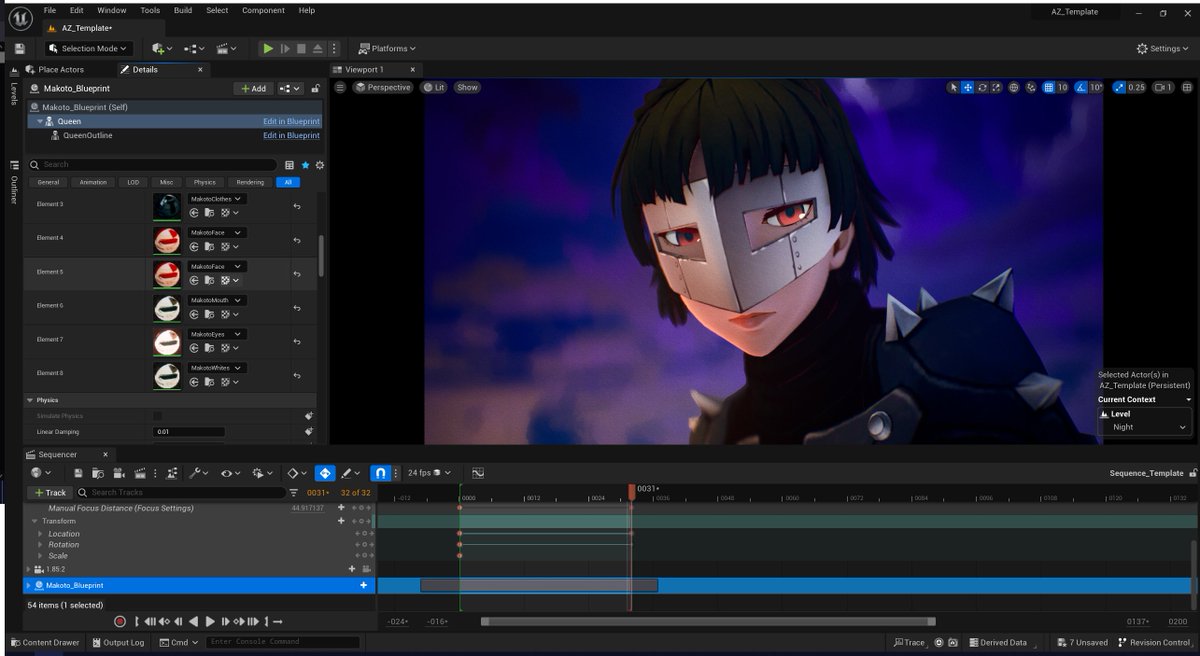This screenshot has height=656, width=1200.
Task: Click the eject button in play toolbar
Action: (x=318, y=48)
